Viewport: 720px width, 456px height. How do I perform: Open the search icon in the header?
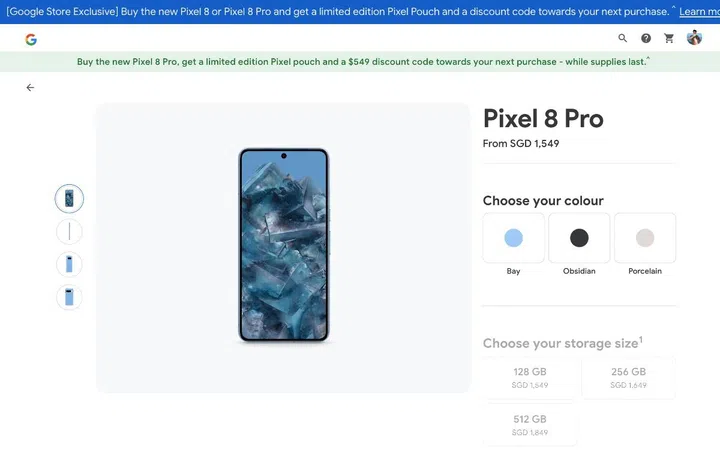click(623, 39)
